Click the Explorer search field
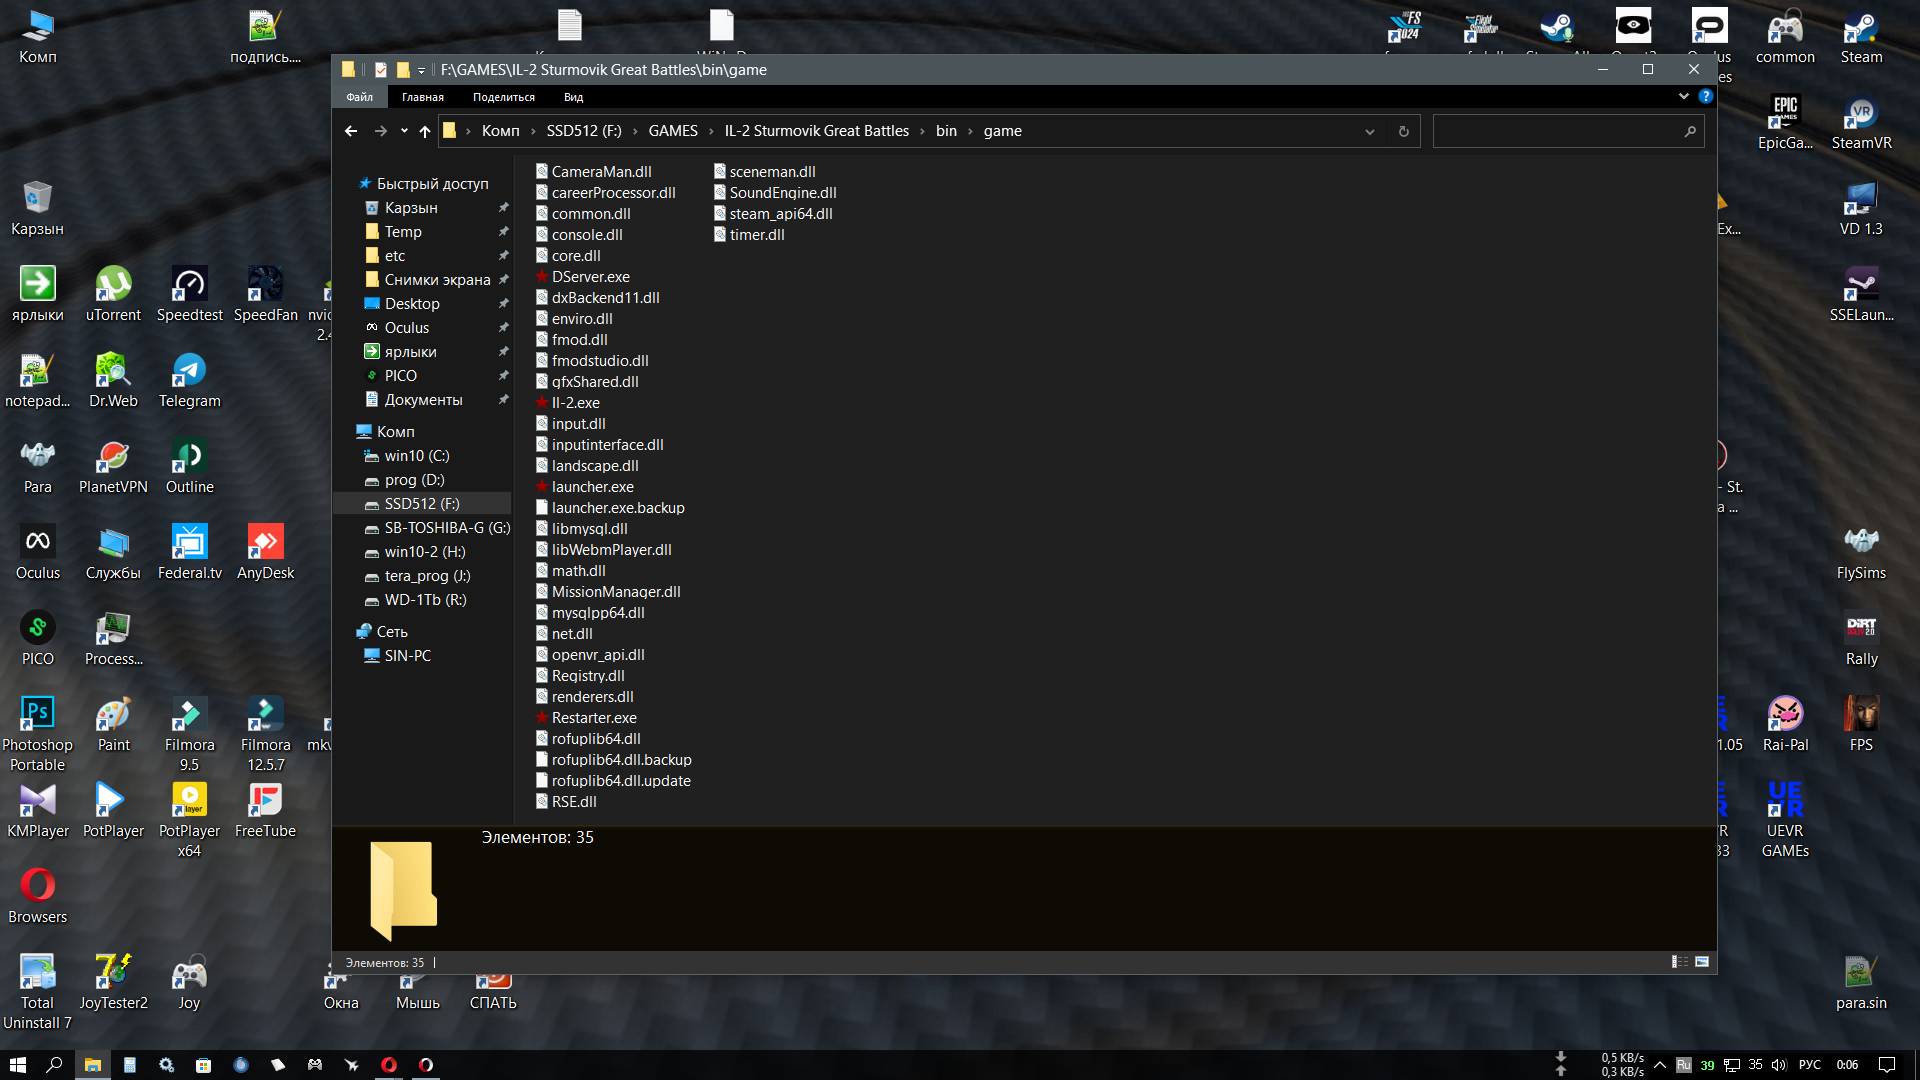The image size is (1920, 1080). (x=1567, y=131)
